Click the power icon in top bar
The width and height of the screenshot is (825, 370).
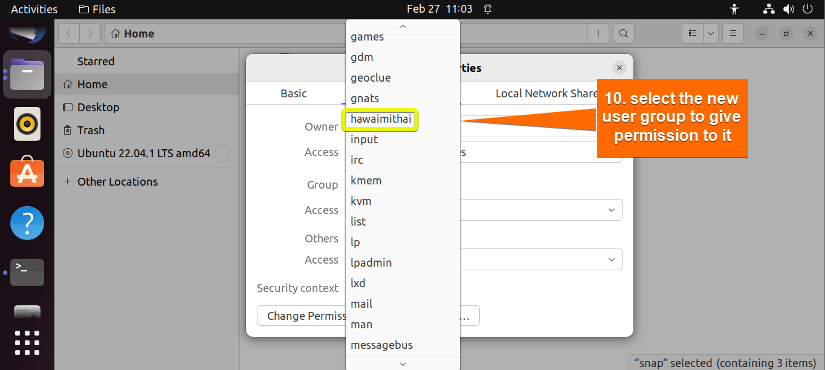click(x=807, y=9)
